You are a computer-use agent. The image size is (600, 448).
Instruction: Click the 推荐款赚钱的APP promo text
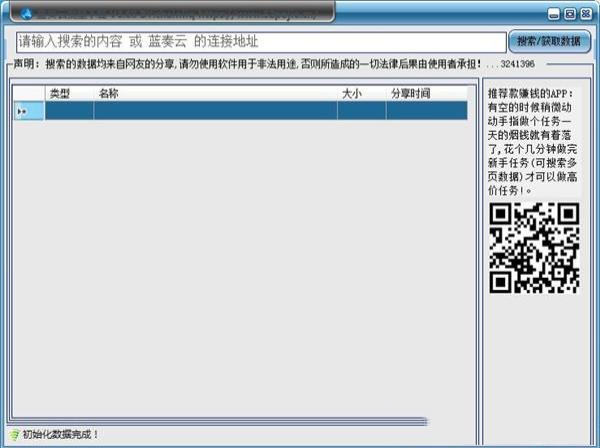pos(533,142)
